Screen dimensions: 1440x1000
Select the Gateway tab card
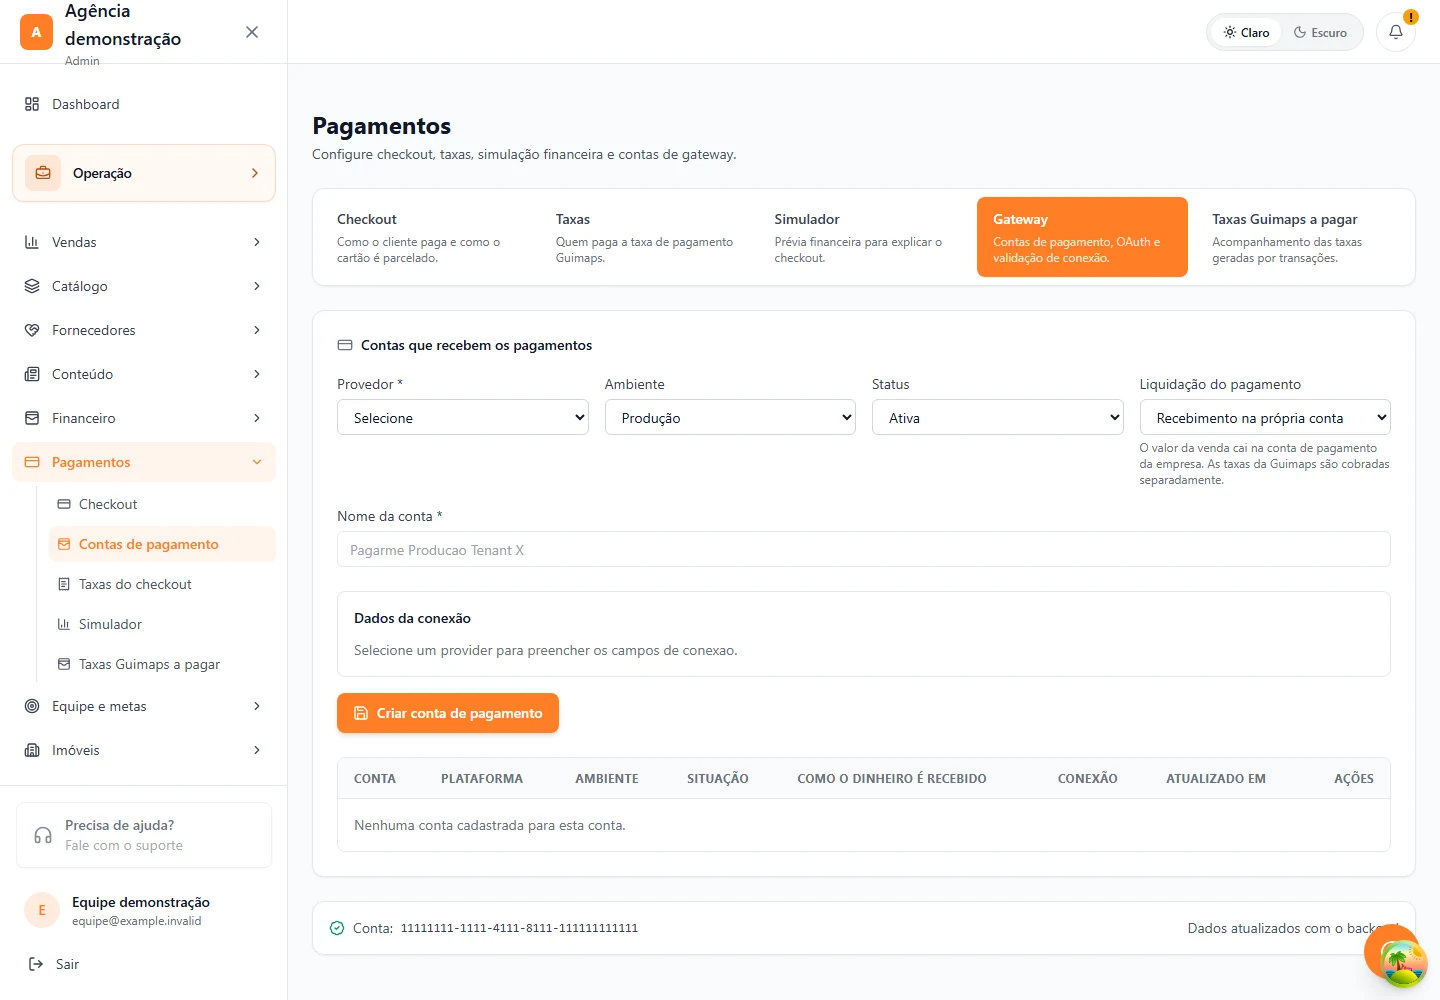coord(1082,237)
